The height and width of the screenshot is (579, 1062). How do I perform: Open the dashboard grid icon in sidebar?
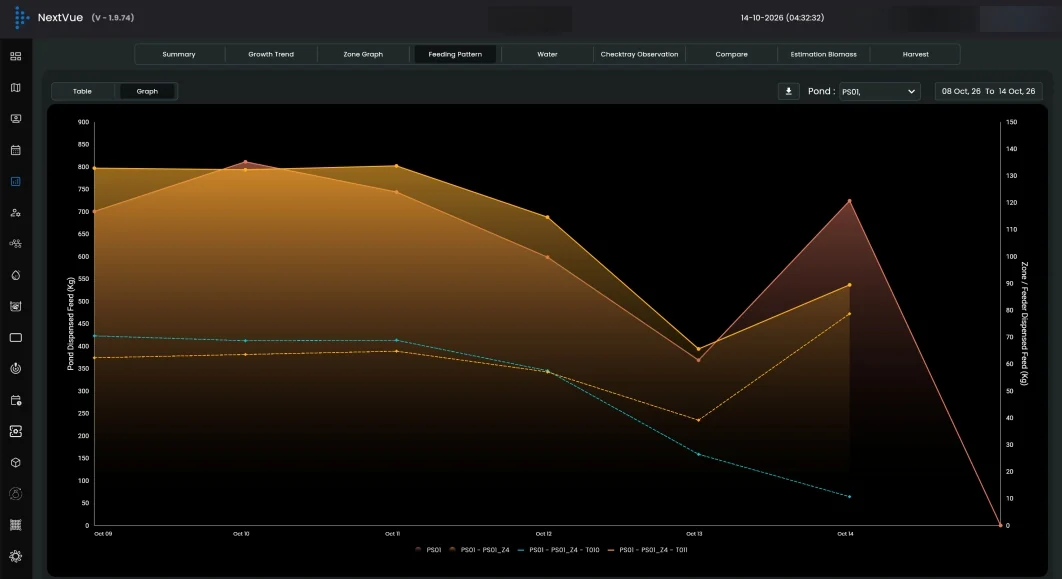pyautogui.click(x=16, y=56)
